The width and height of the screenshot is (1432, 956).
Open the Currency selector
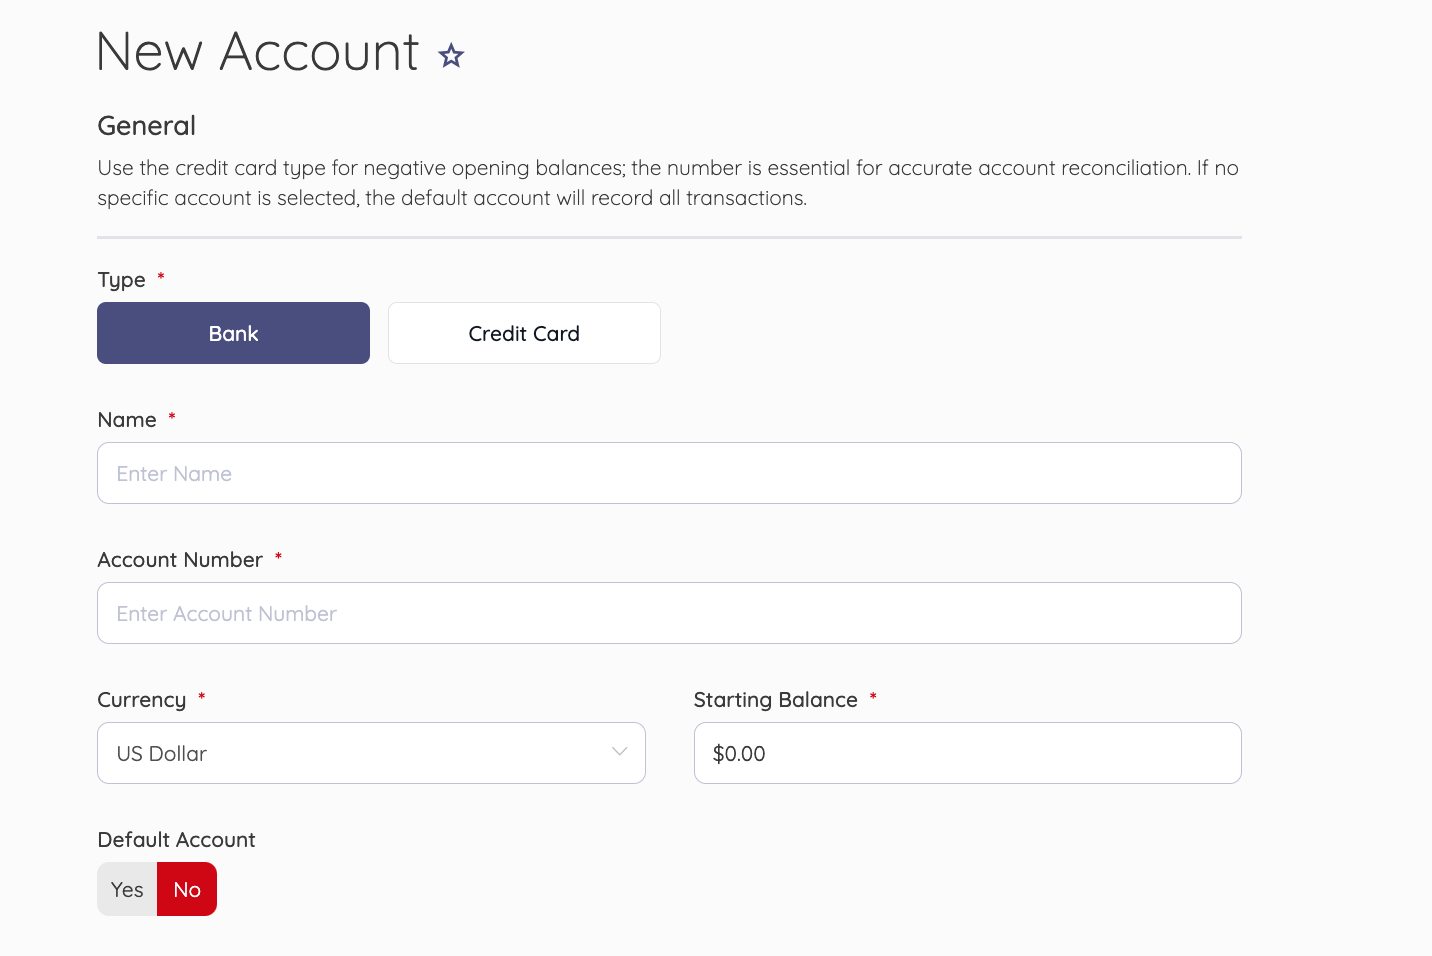click(371, 753)
